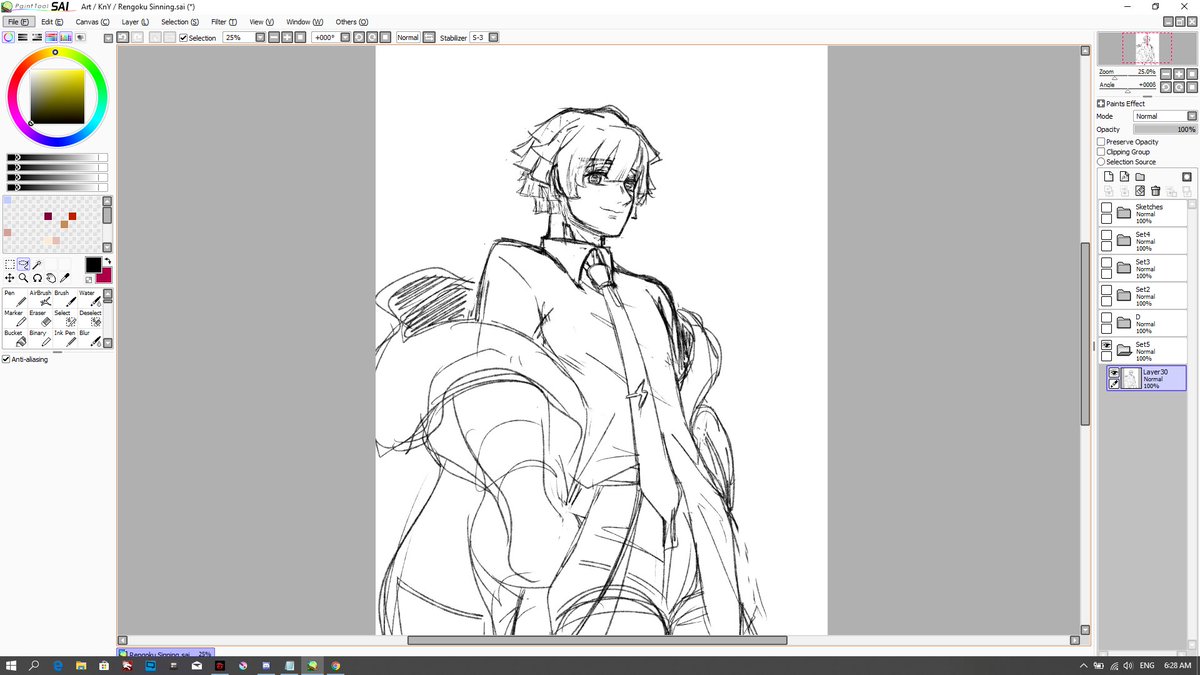
Task: Hide the Set5 folder eye icon
Action: click(x=1106, y=345)
